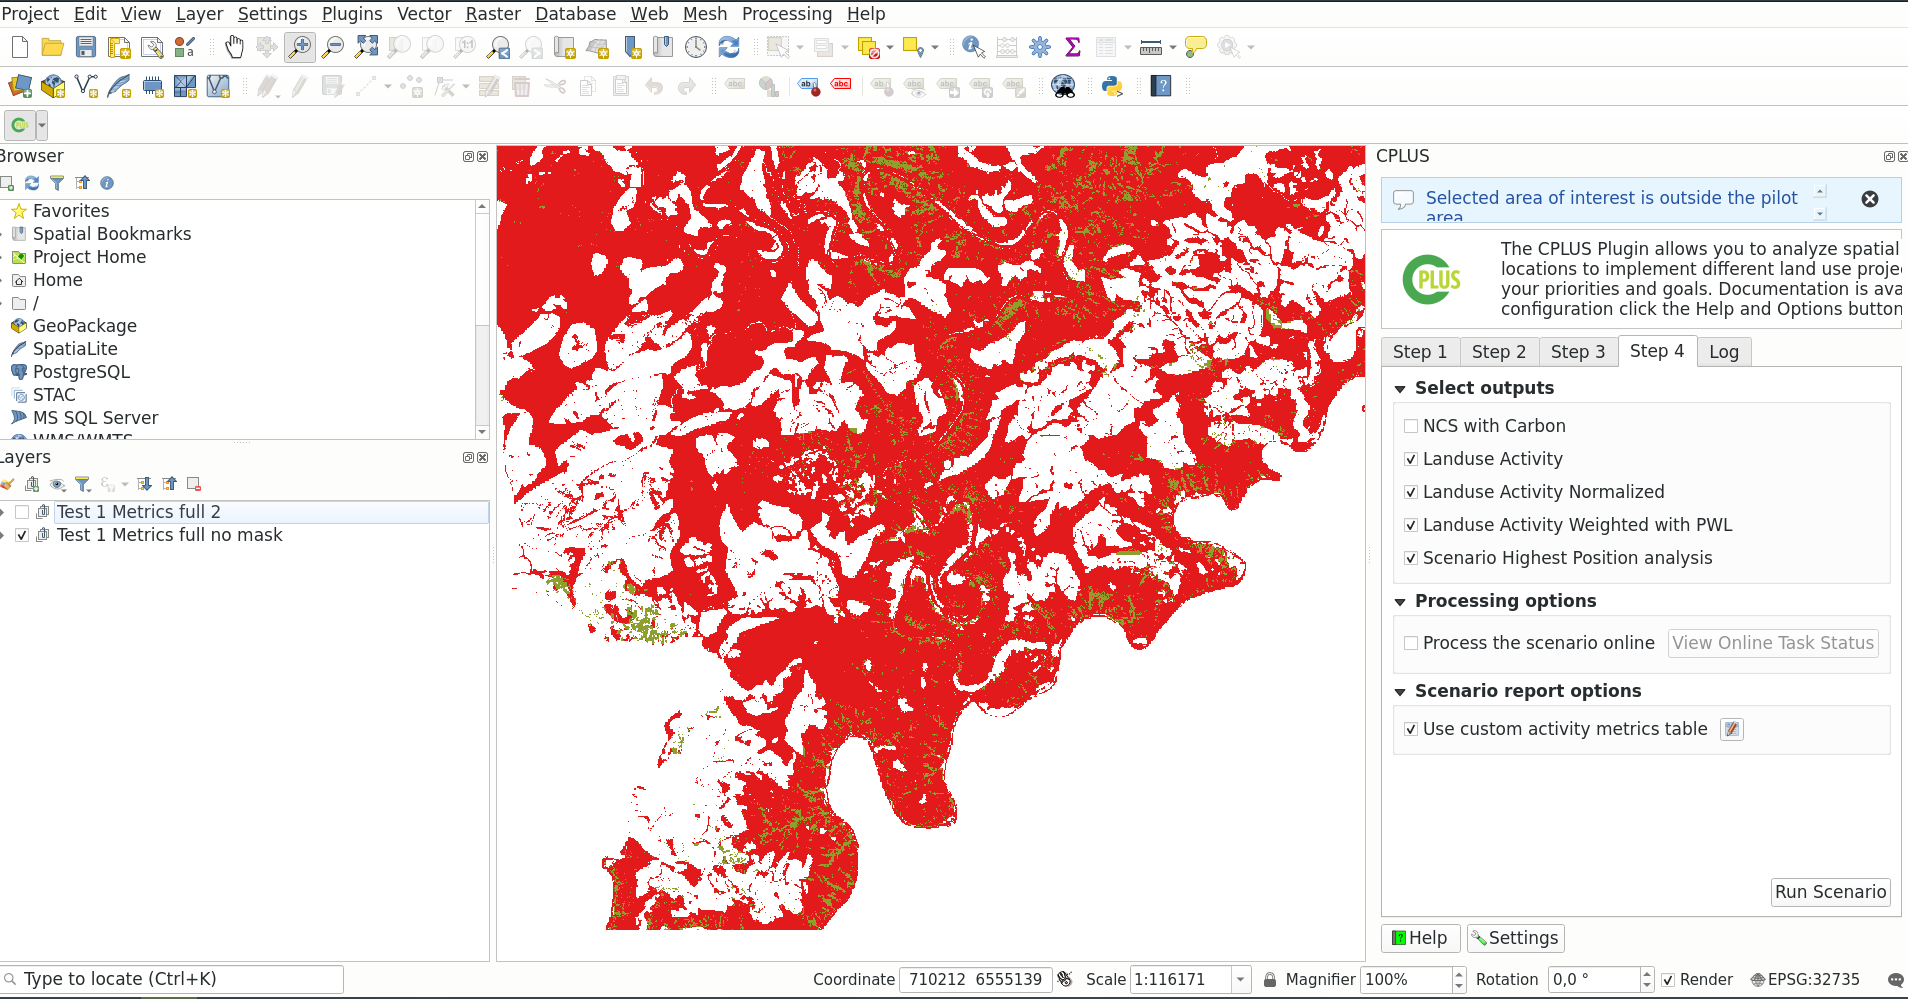Click the Run Scenario button
The image size is (1908, 999).
[1831, 892]
